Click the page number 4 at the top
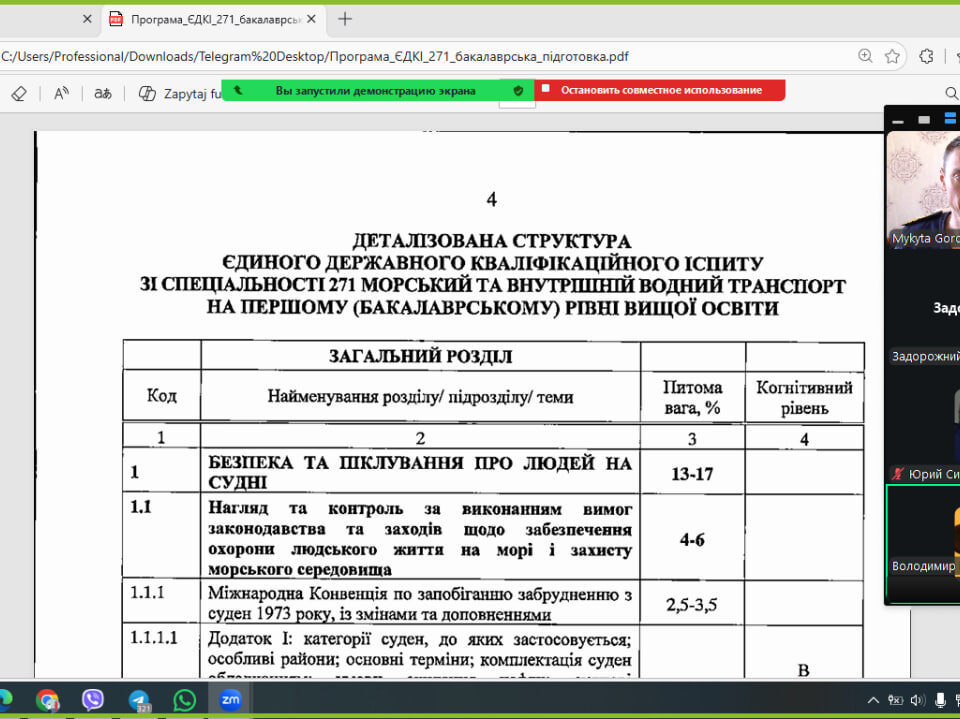Screen dimensions: 960x719 coord(492,199)
